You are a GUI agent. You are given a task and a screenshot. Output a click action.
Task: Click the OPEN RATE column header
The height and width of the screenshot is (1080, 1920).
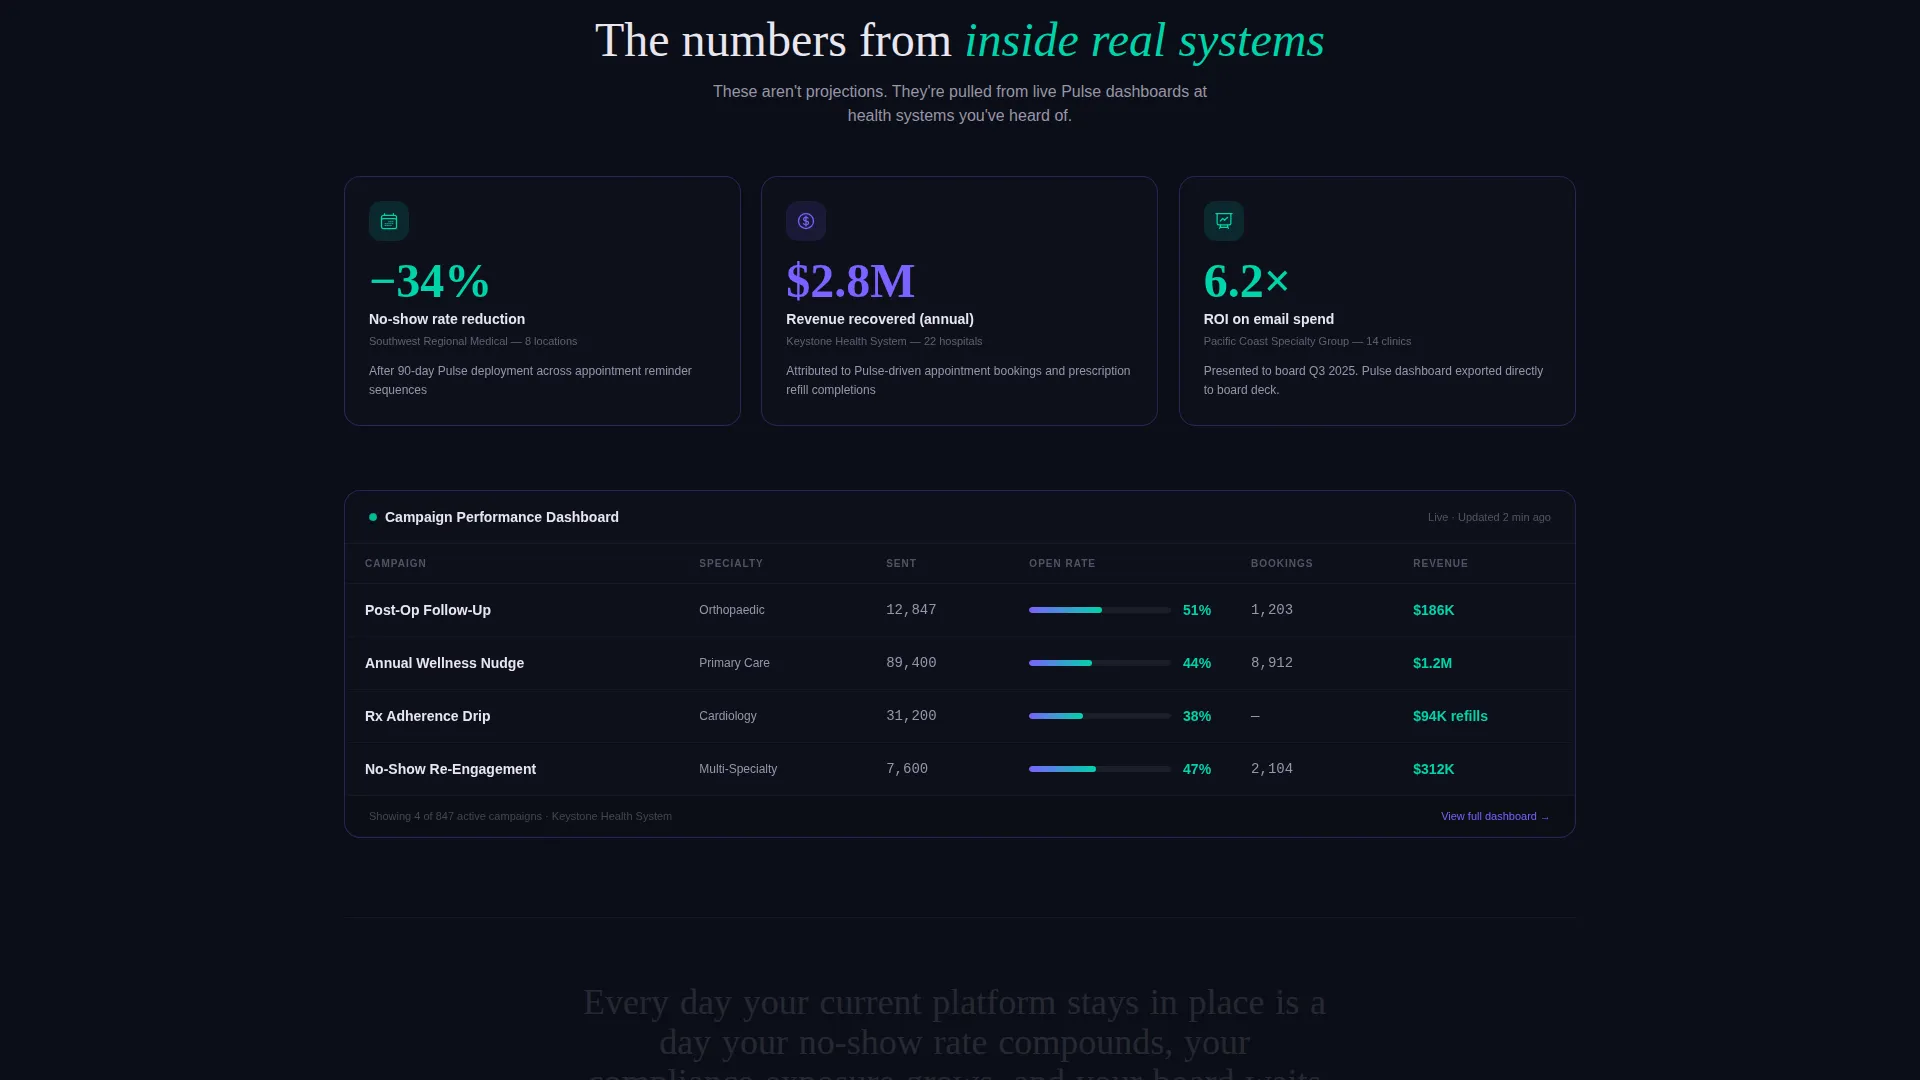1062,563
